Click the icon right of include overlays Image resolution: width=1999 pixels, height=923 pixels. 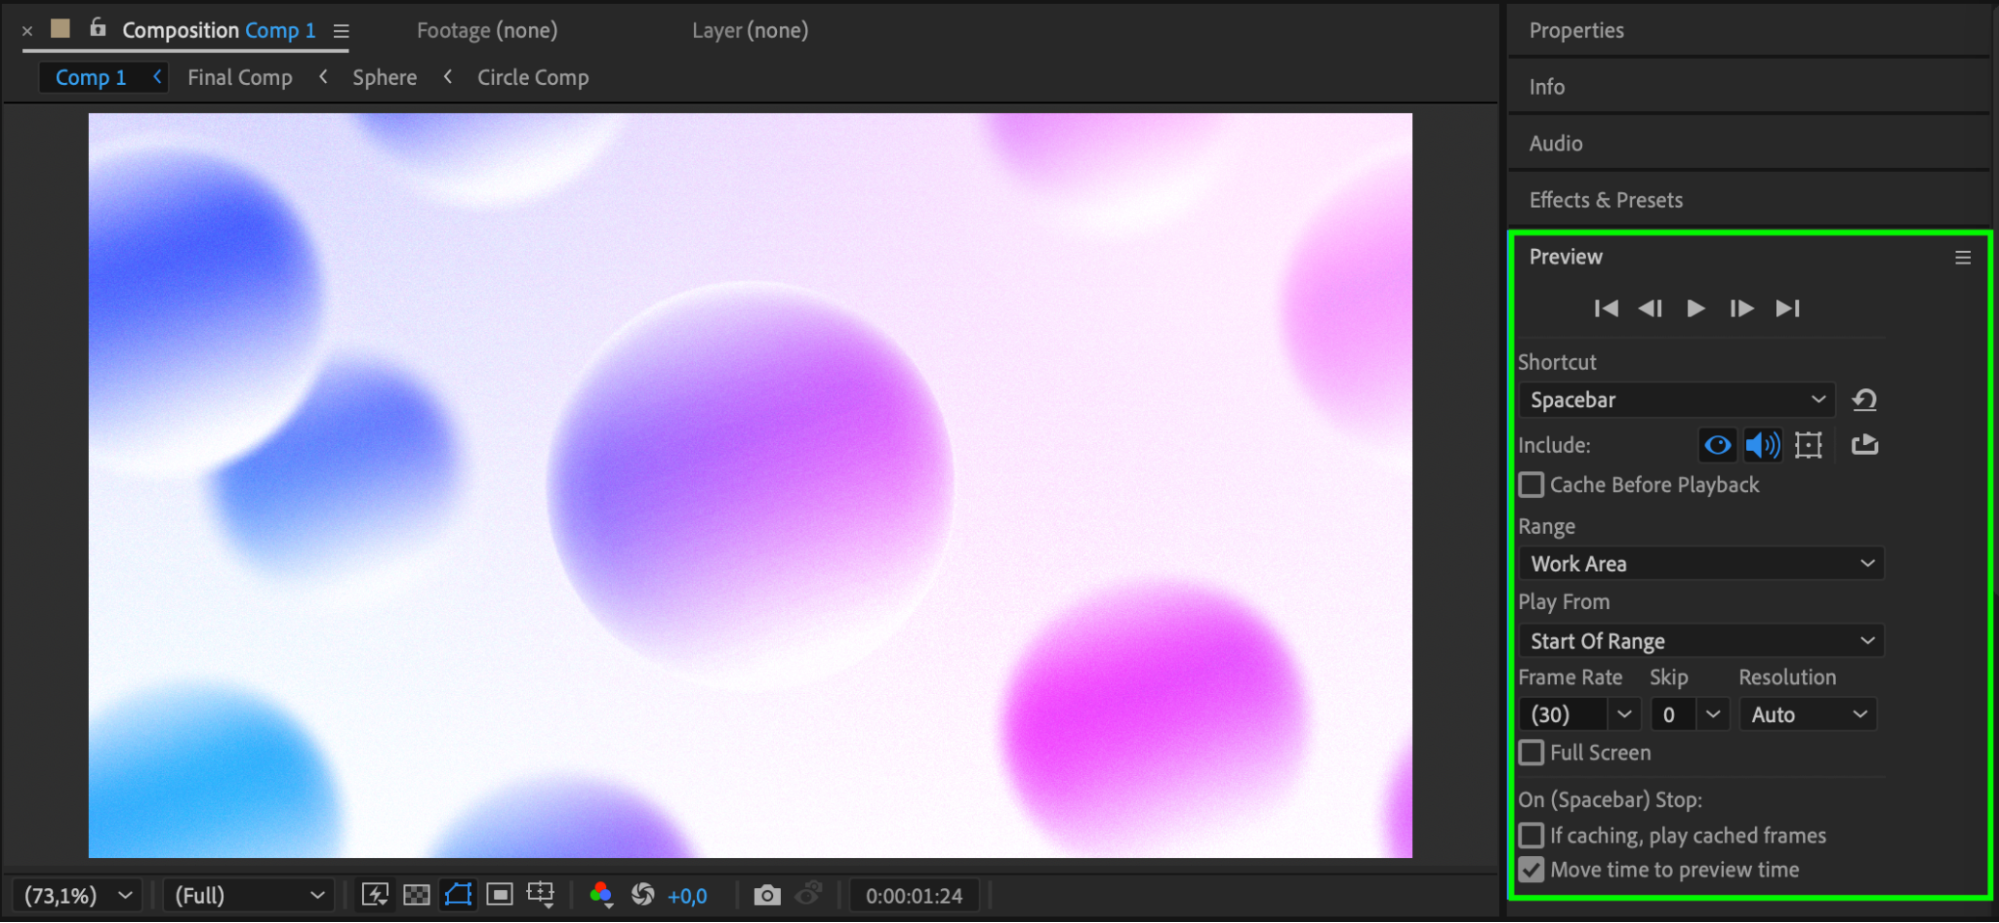(x=1864, y=444)
